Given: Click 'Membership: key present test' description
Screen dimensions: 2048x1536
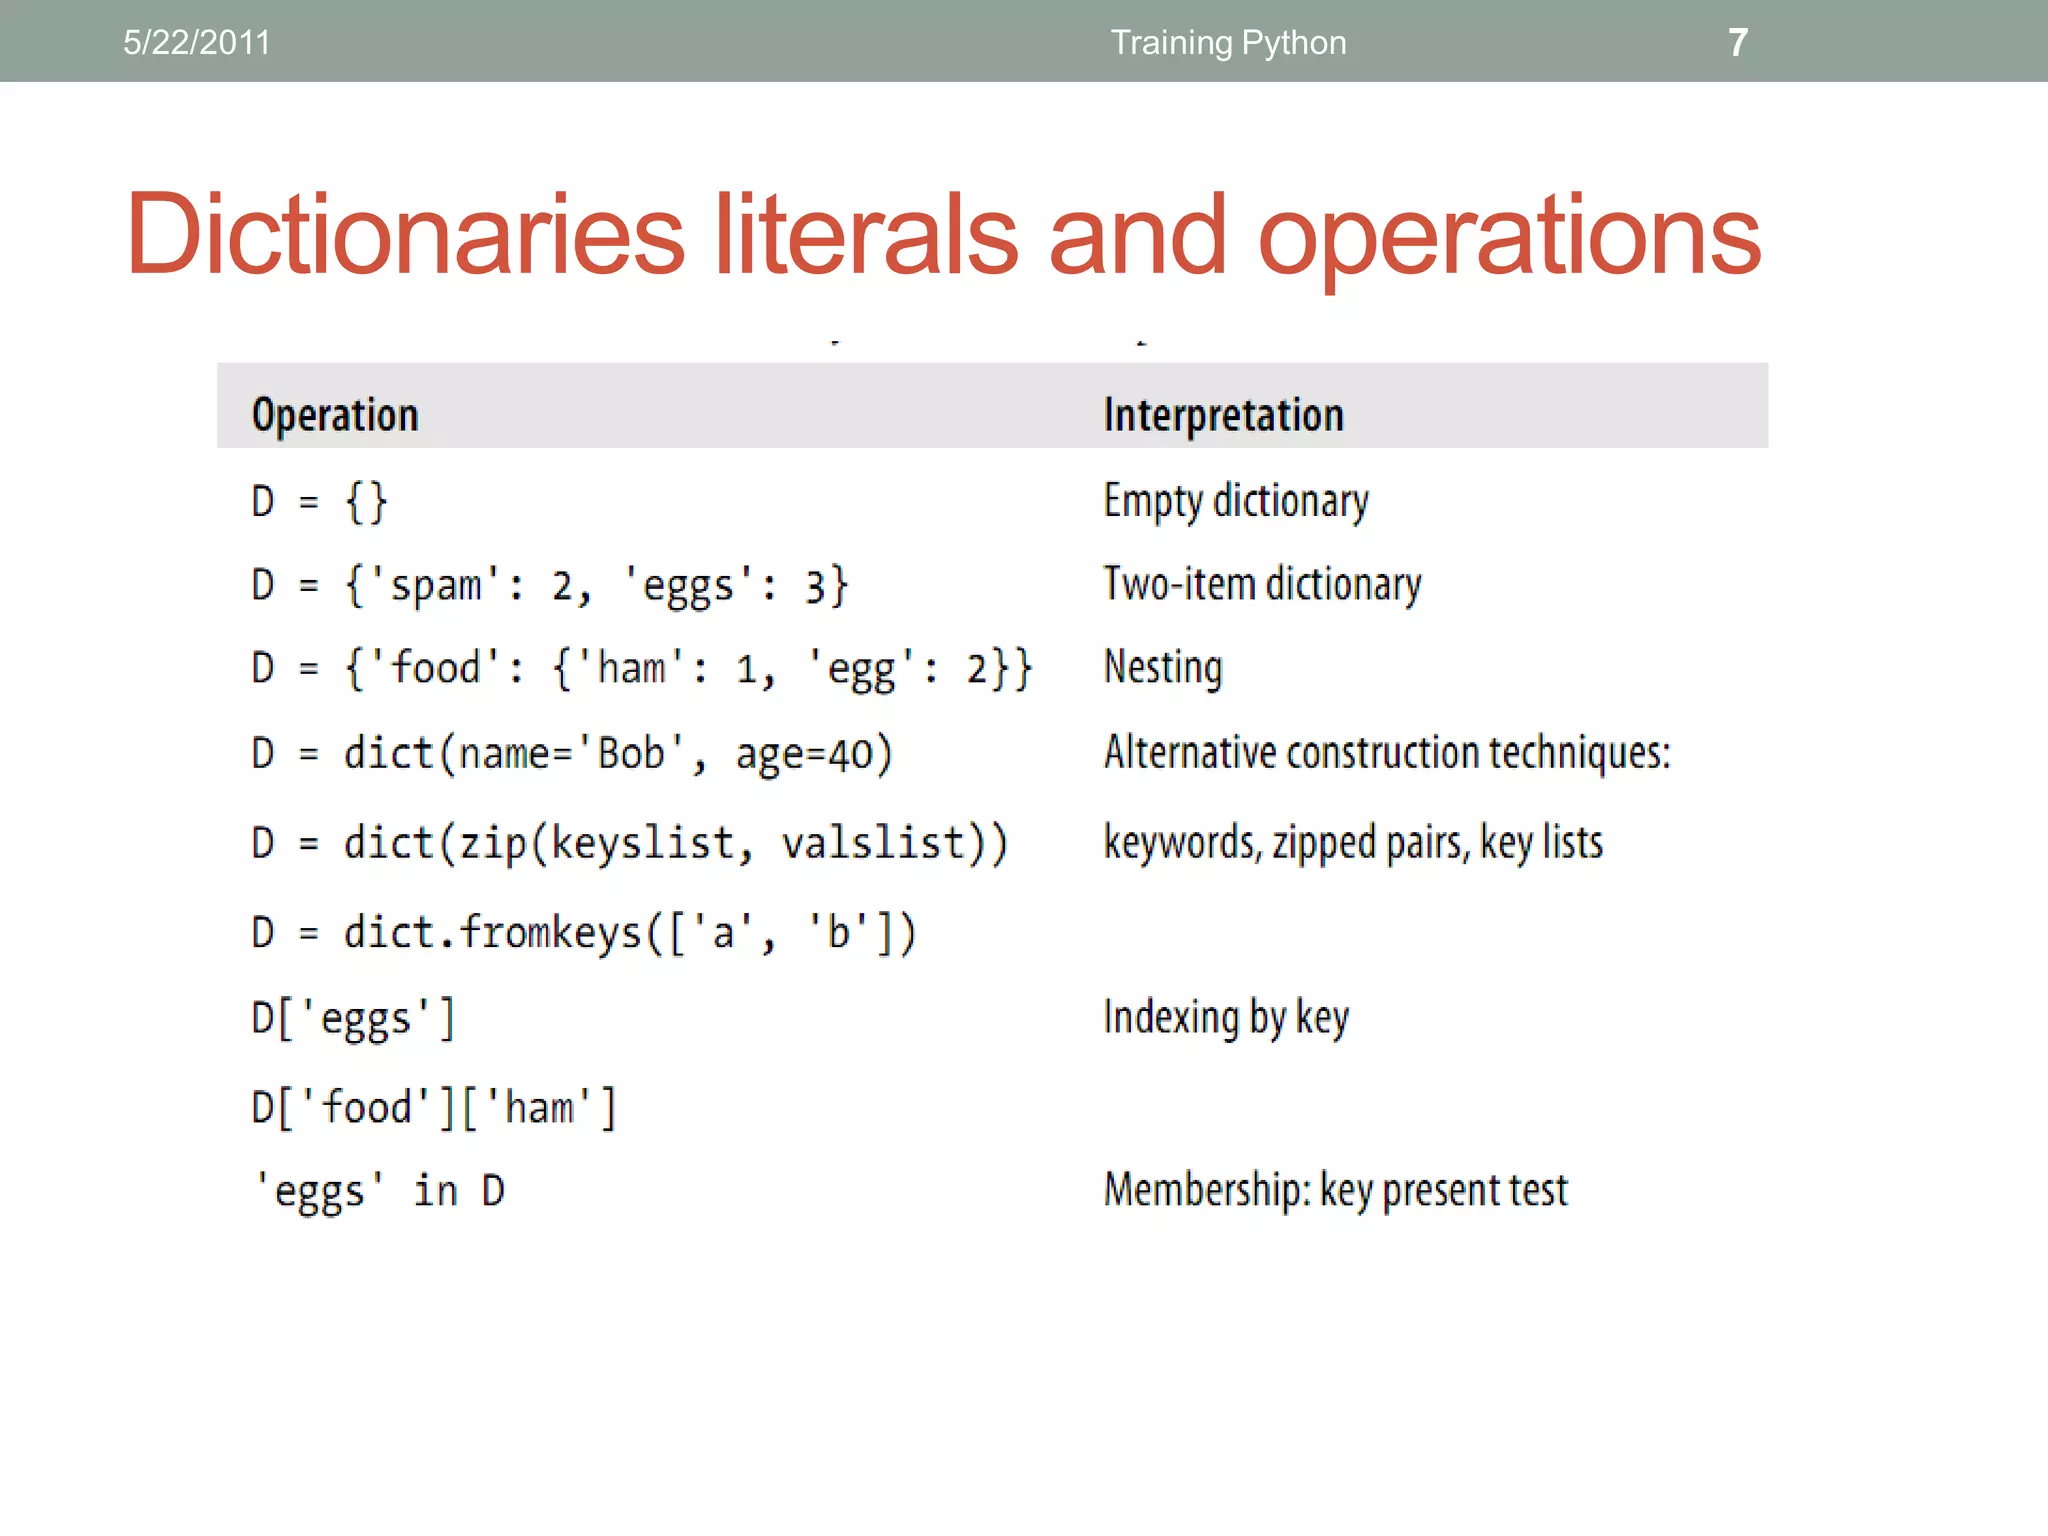Looking at the screenshot, I should coord(1336,1191).
